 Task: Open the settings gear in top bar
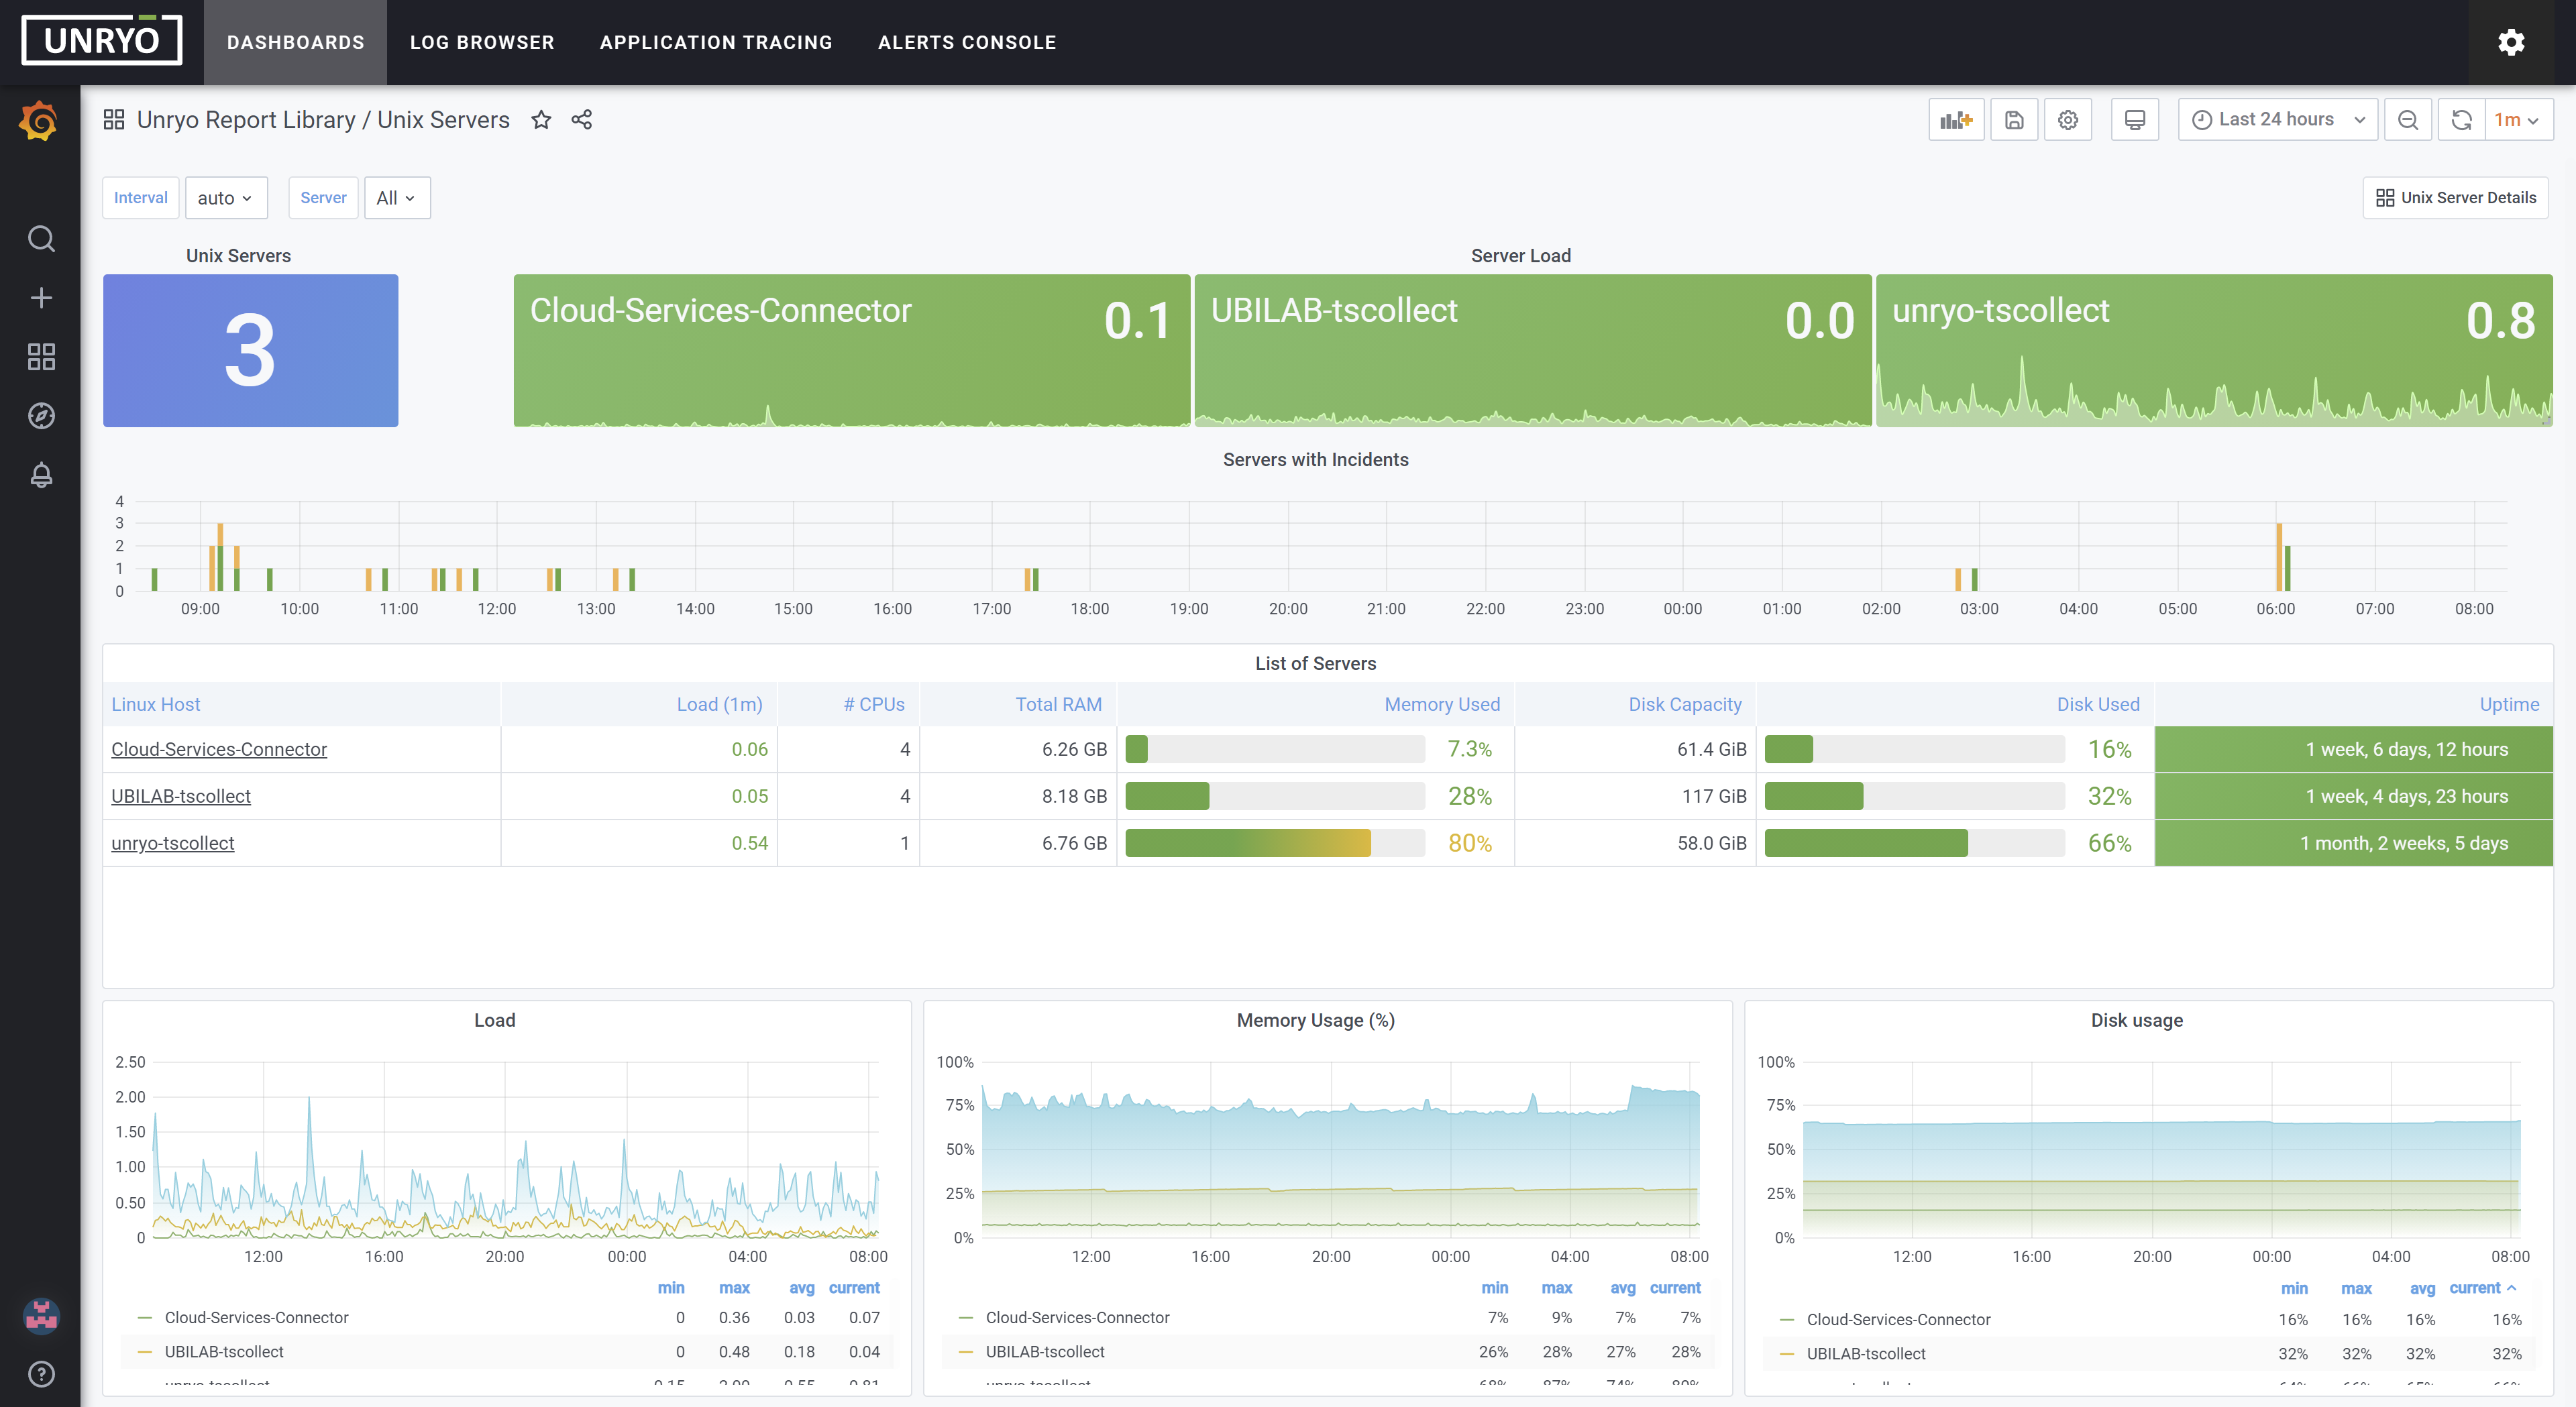point(2511,42)
